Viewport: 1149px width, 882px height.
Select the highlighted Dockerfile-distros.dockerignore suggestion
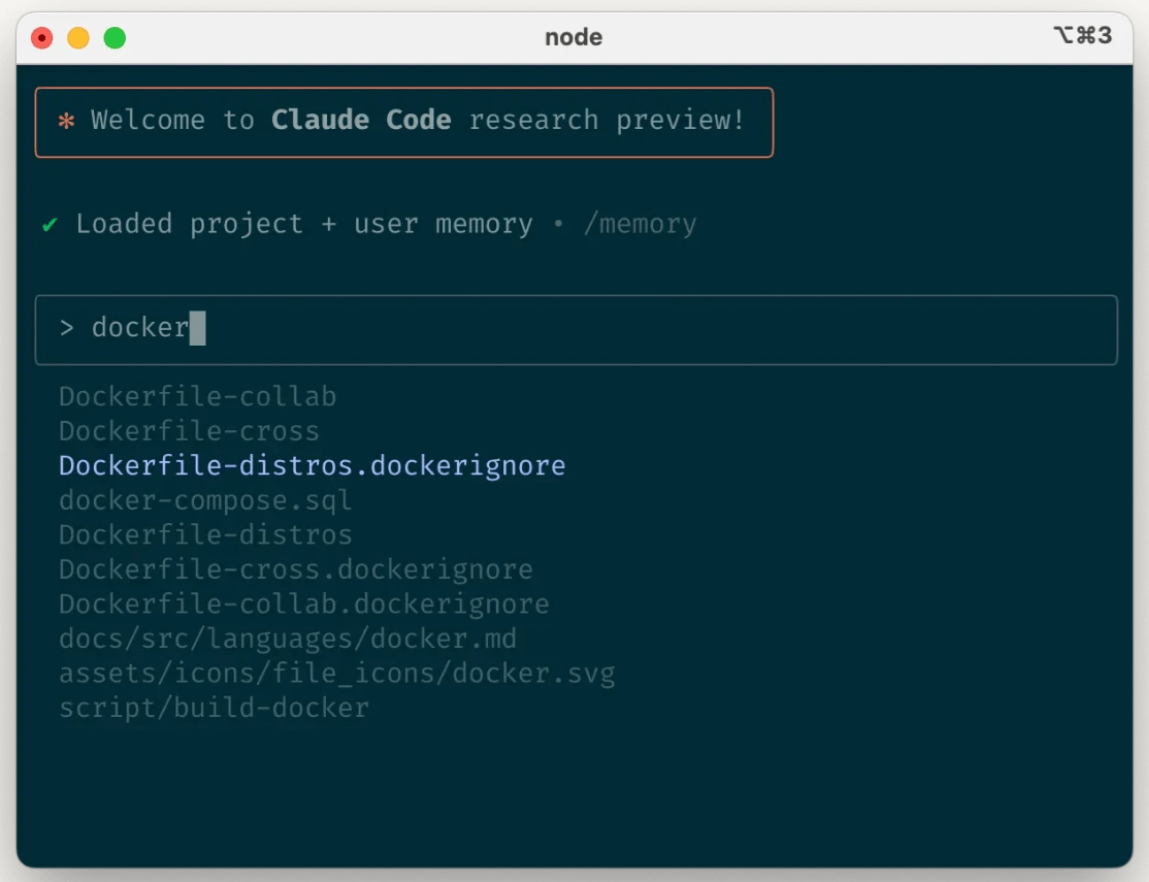coord(313,465)
